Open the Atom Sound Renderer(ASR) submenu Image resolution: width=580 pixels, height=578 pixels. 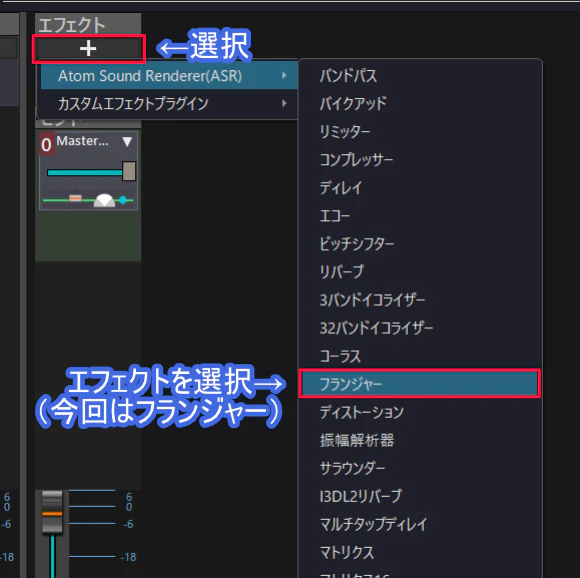tap(169, 76)
